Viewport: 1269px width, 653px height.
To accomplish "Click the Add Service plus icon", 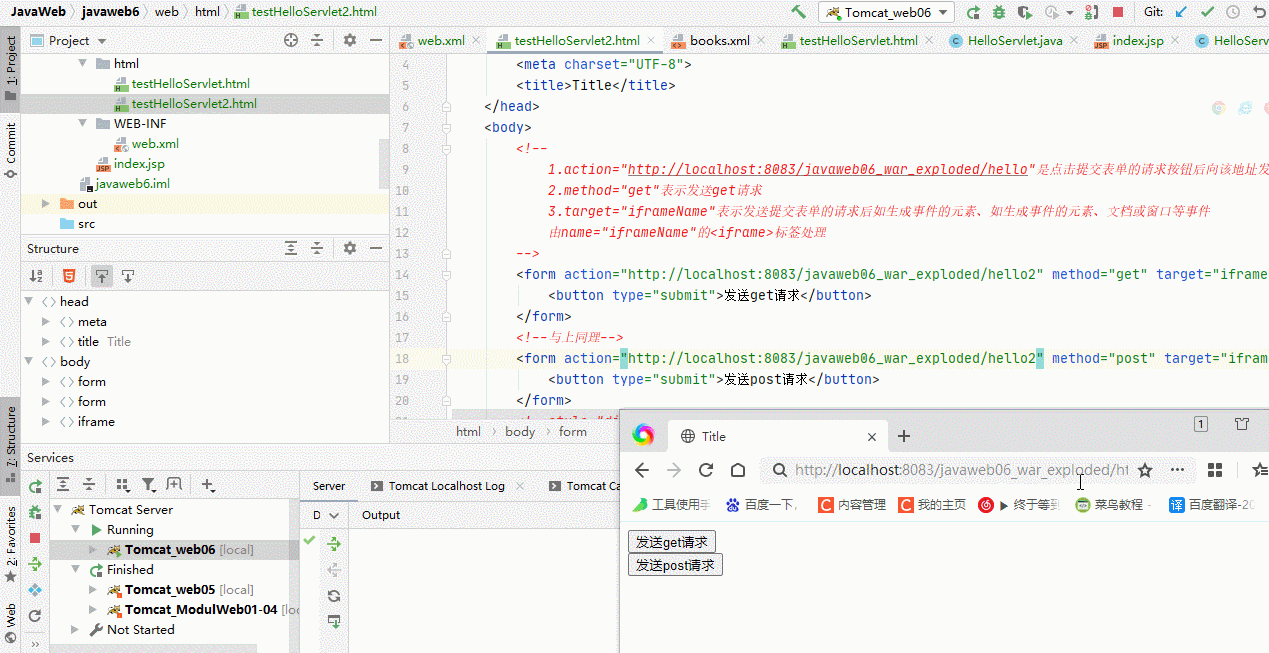I will pos(208,485).
